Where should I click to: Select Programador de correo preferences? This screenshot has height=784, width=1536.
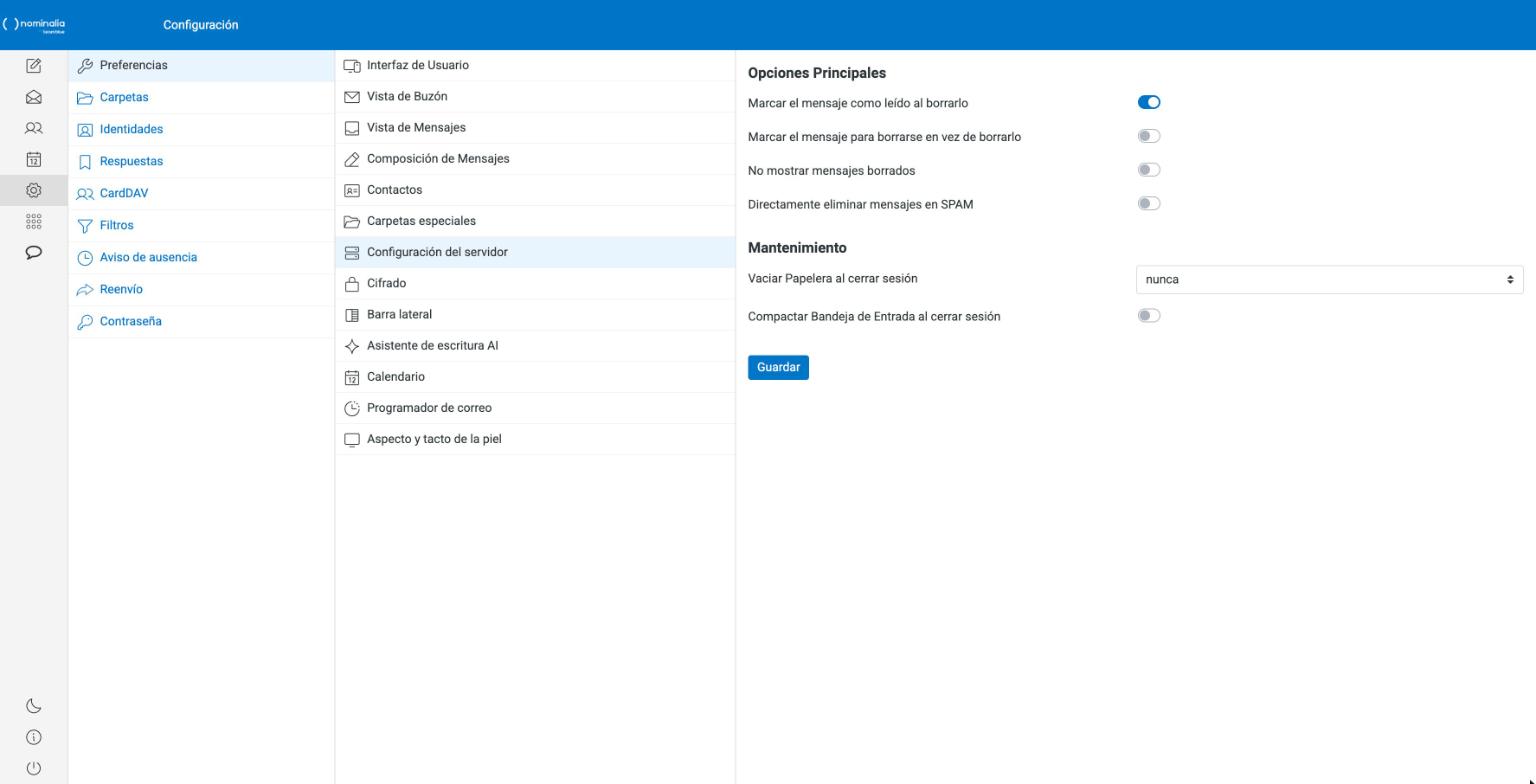point(535,407)
